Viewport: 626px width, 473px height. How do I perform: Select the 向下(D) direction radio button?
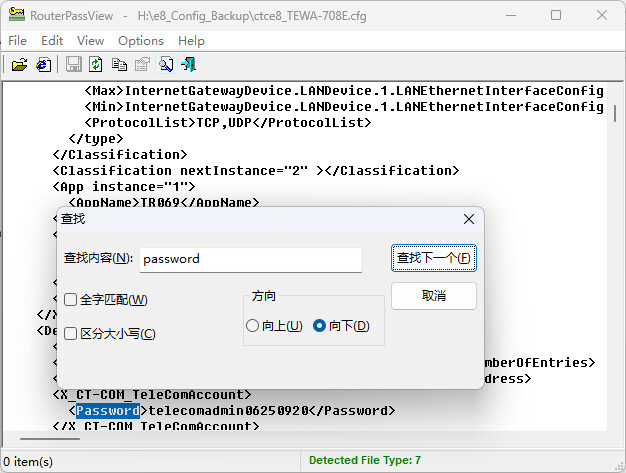[x=319, y=326]
